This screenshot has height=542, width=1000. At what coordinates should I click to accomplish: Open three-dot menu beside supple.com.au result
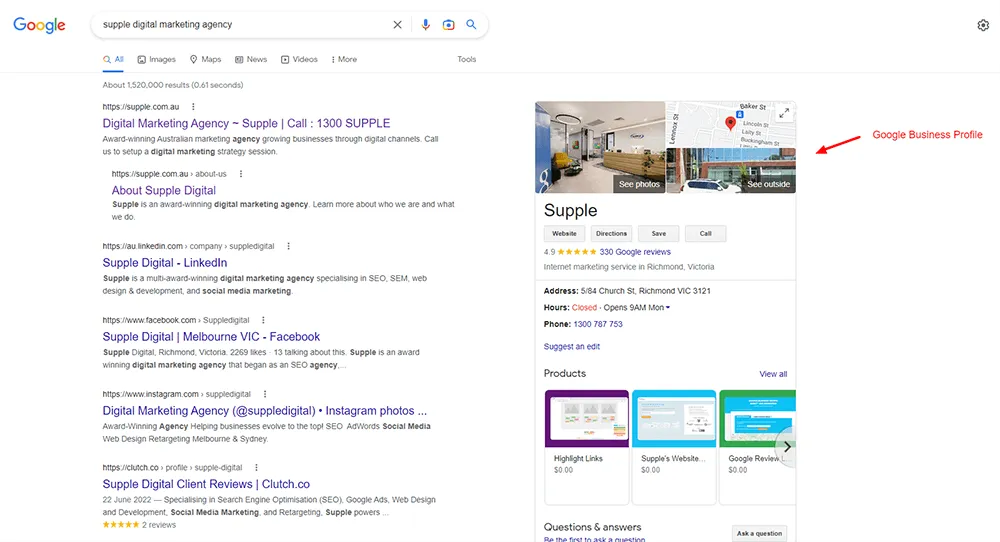(x=193, y=106)
